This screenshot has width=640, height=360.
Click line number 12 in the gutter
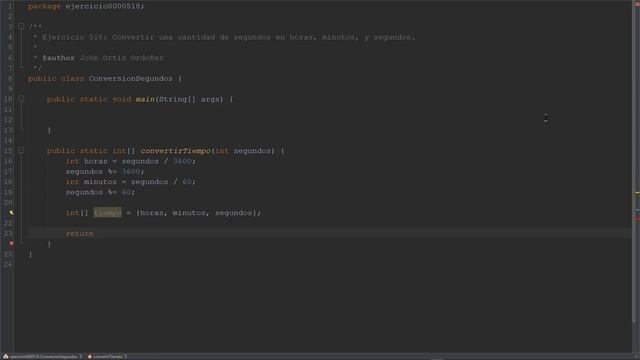[x=8, y=120]
